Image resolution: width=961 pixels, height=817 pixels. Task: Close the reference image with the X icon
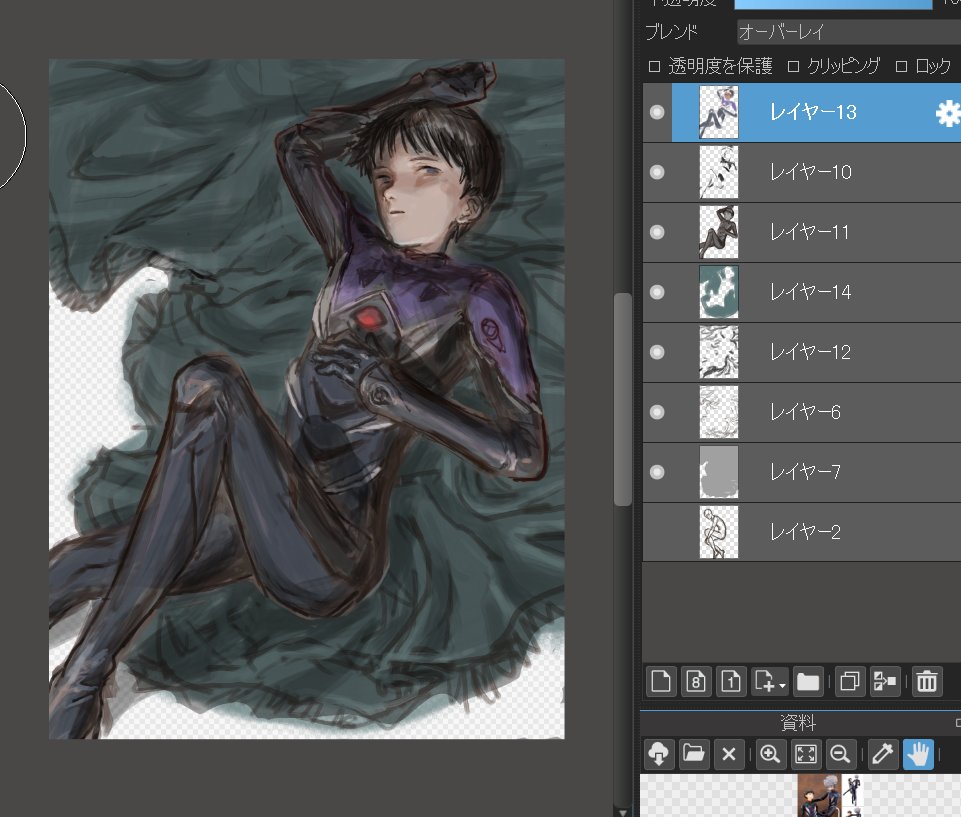(x=729, y=753)
